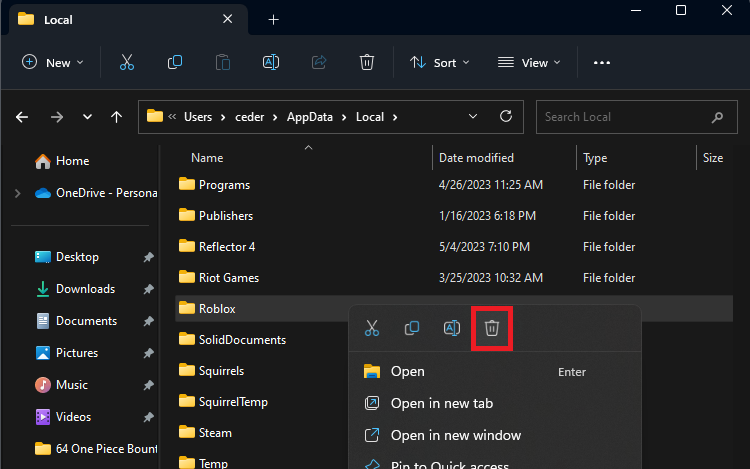
Task: Click the Copy icon in context menu
Action: tap(411, 328)
